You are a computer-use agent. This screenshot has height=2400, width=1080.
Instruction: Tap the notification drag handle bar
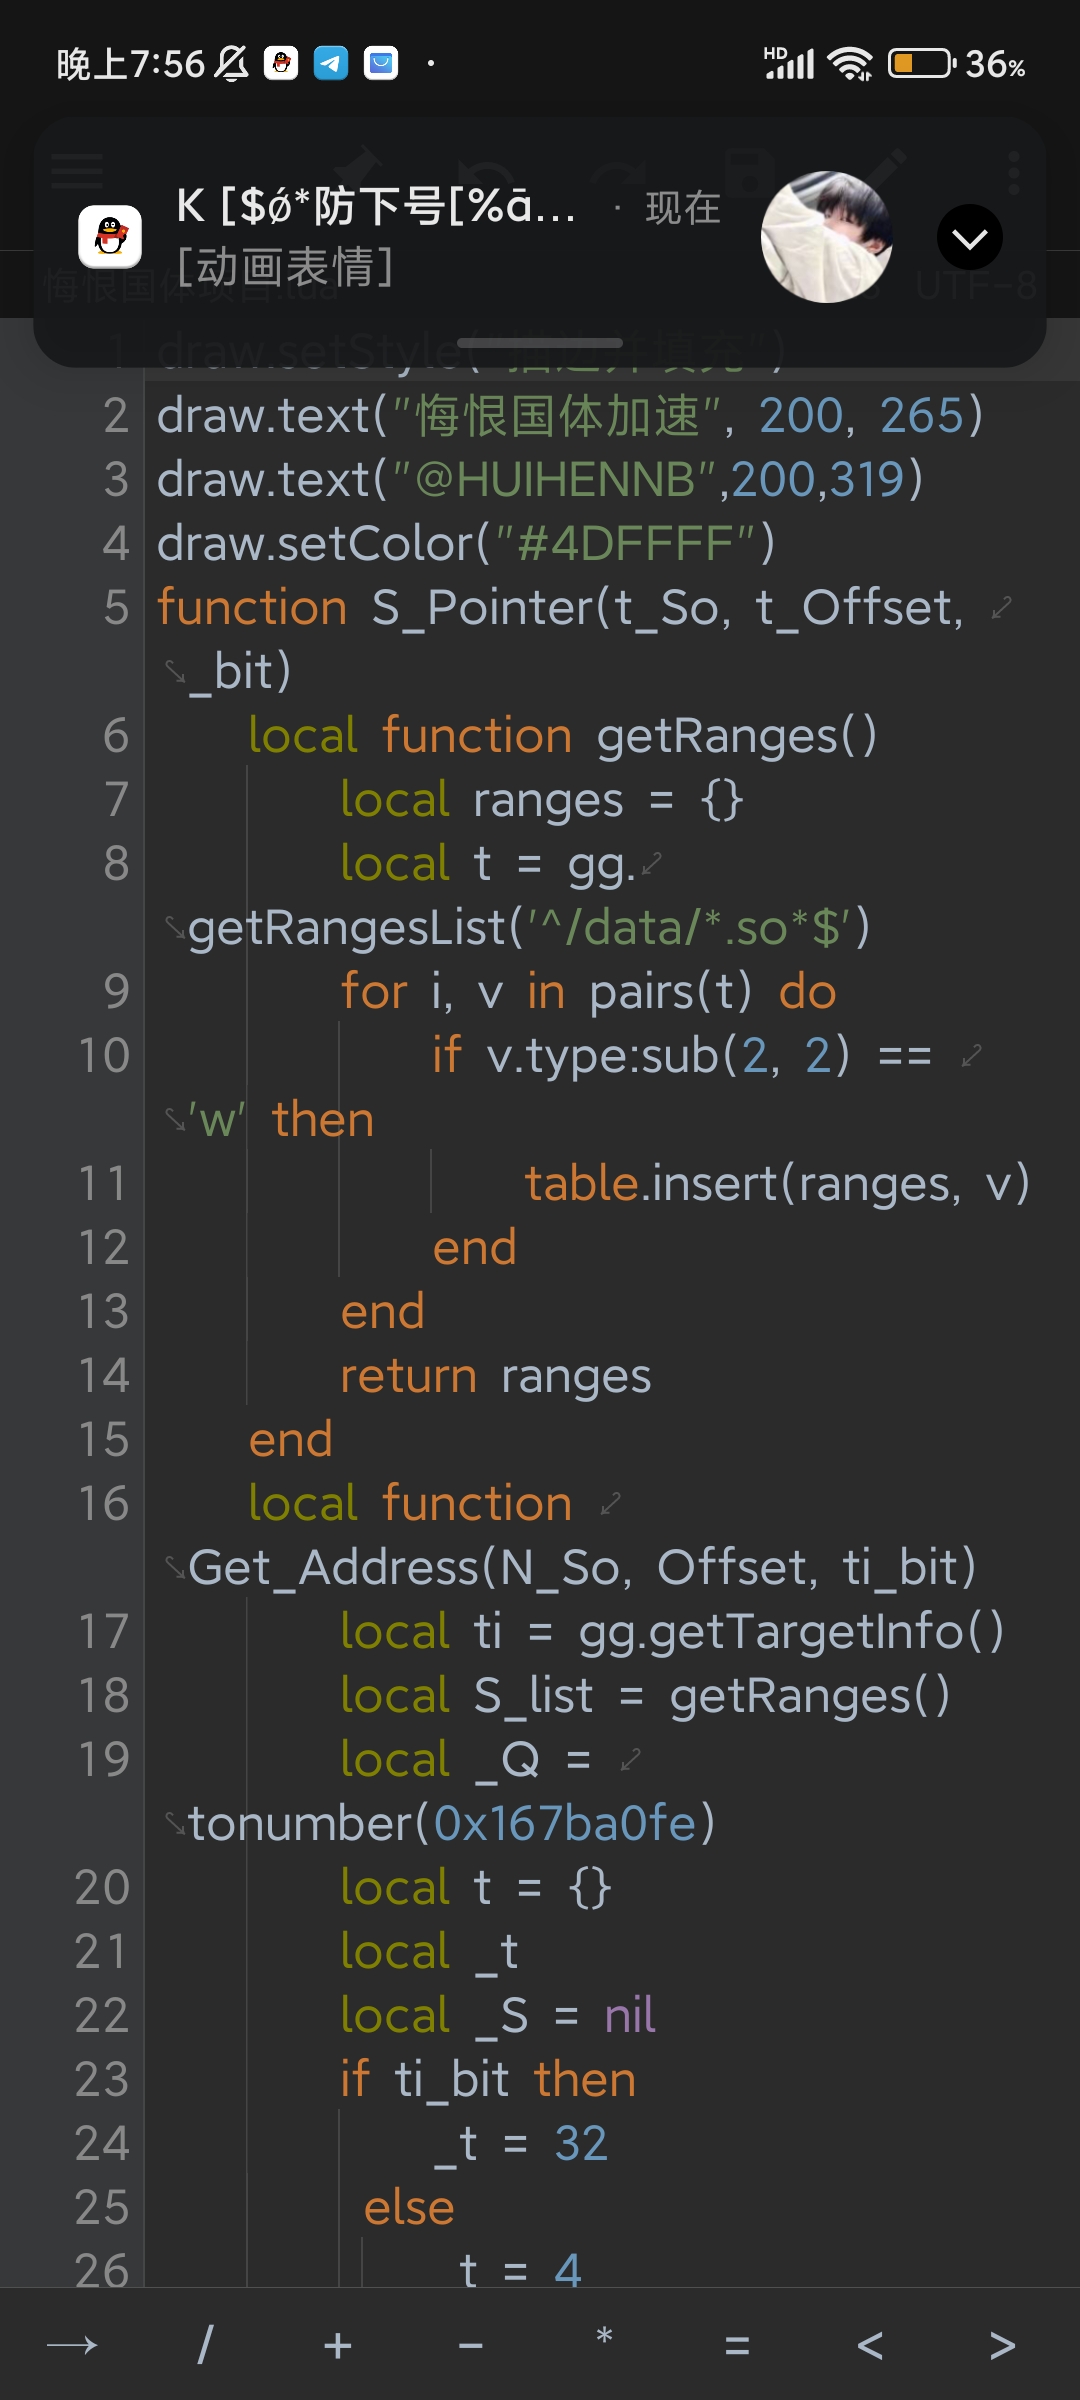coord(540,343)
